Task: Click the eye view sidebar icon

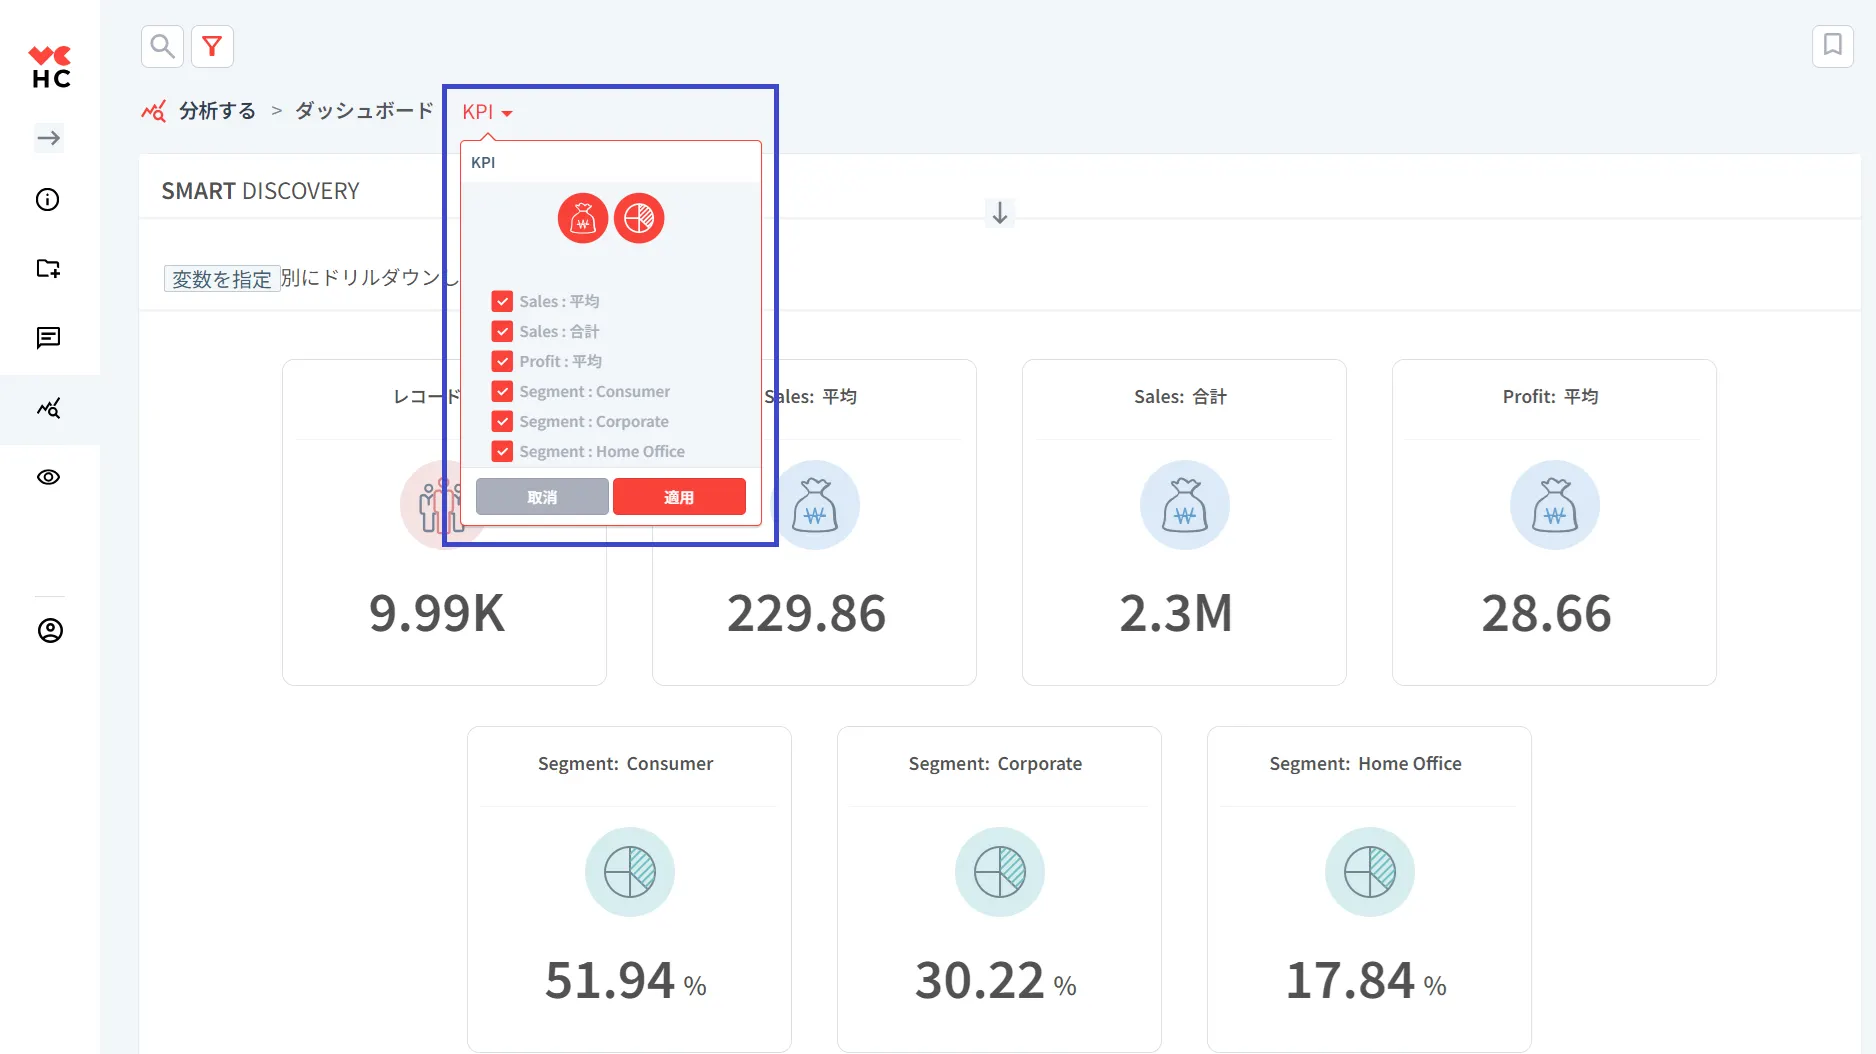Action: coord(48,477)
